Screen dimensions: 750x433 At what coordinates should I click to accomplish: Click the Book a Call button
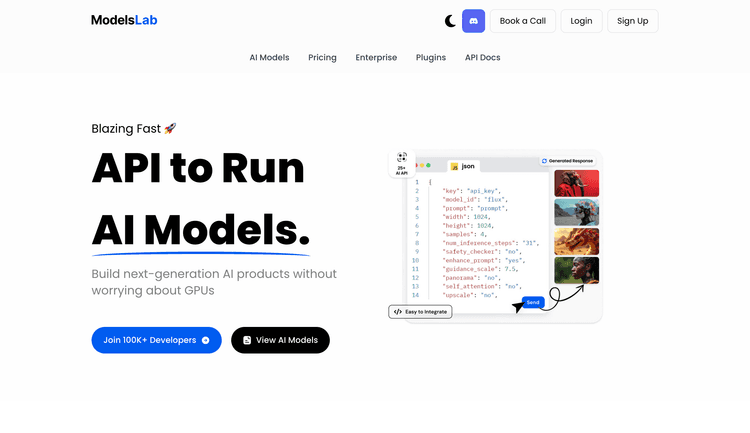tap(523, 21)
